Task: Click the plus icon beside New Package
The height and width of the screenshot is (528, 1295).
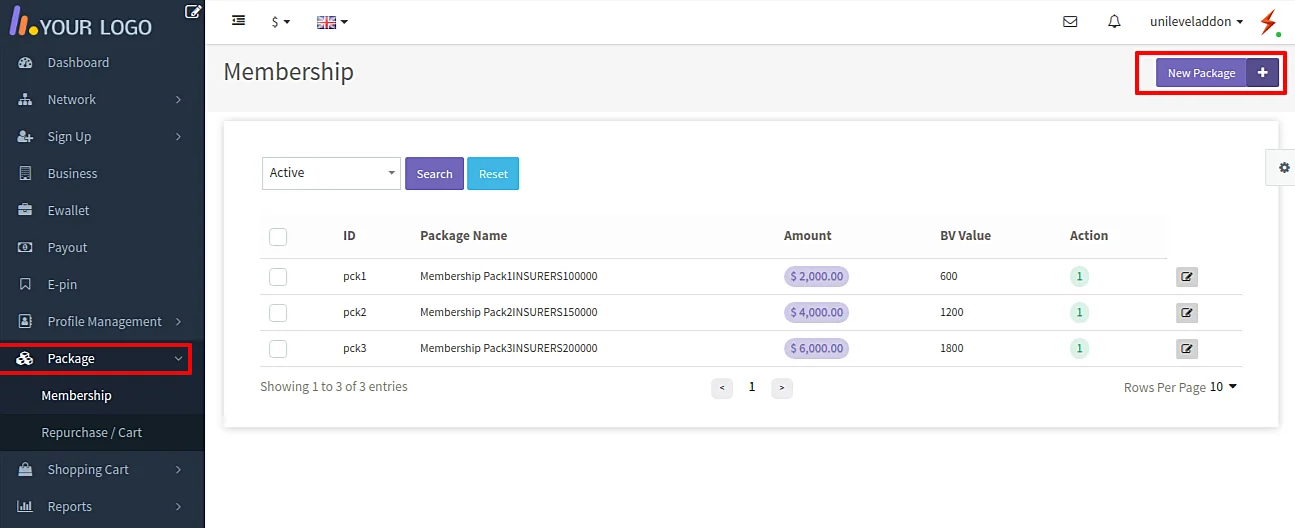Action: [1263, 73]
